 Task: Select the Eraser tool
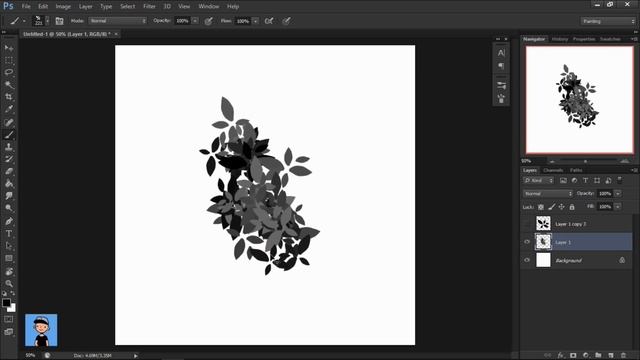[x=9, y=171]
